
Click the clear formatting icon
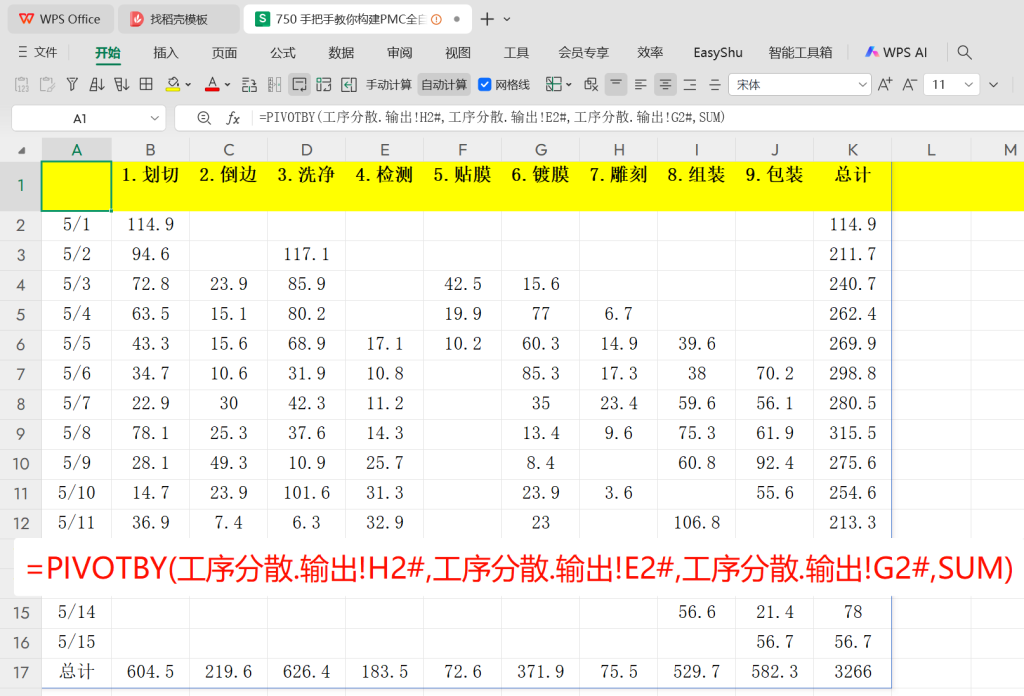pos(591,85)
